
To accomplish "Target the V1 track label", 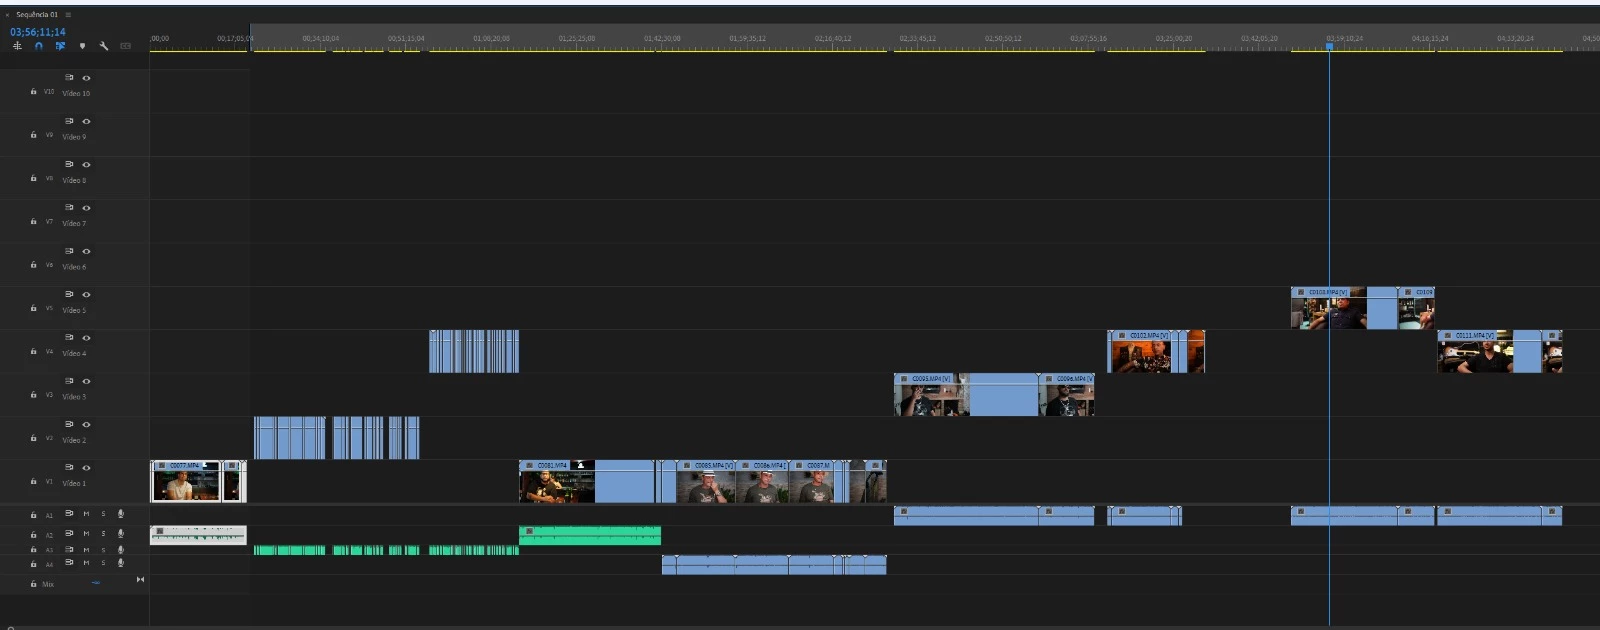I will click(x=49, y=481).
